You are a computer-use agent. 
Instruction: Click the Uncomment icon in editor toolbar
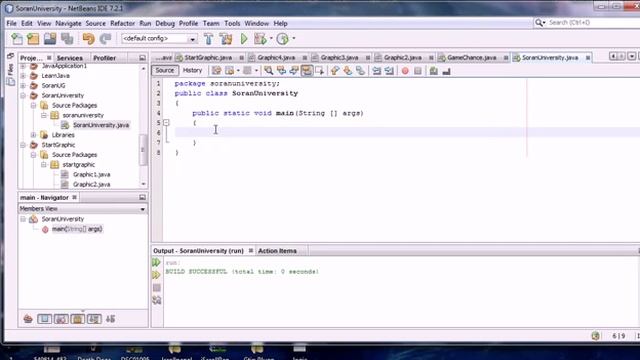tap(446, 71)
